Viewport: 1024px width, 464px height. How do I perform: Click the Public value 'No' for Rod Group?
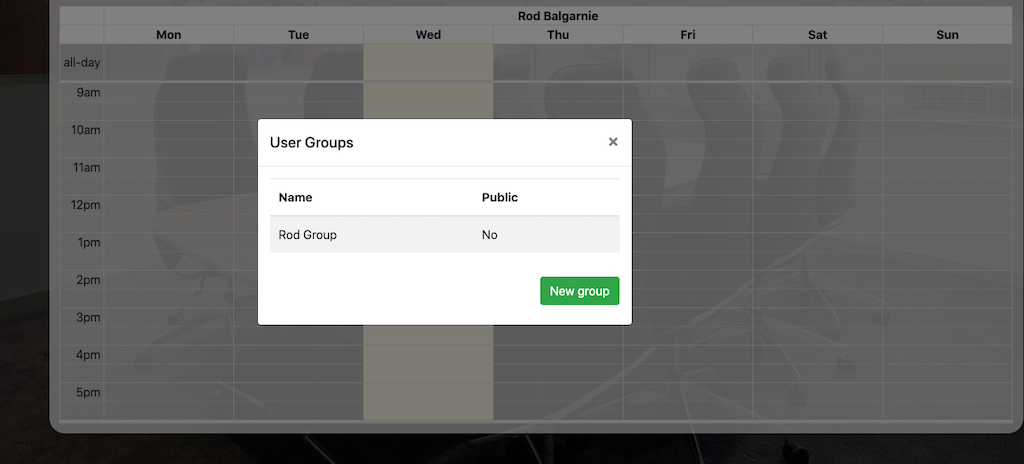pyautogui.click(x=490, y=235)
